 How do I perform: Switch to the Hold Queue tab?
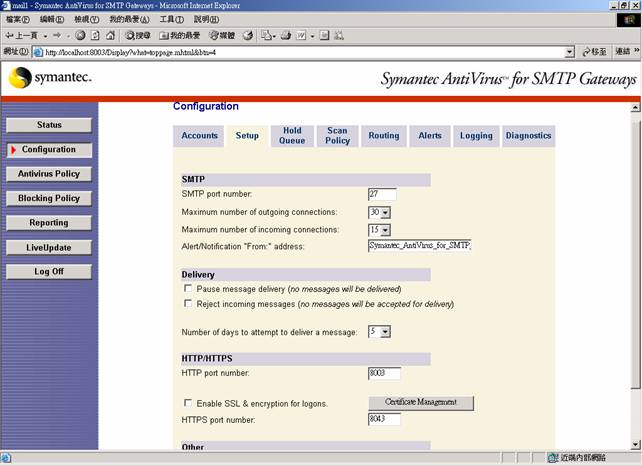pyautogui.click(x=292, y=136)
